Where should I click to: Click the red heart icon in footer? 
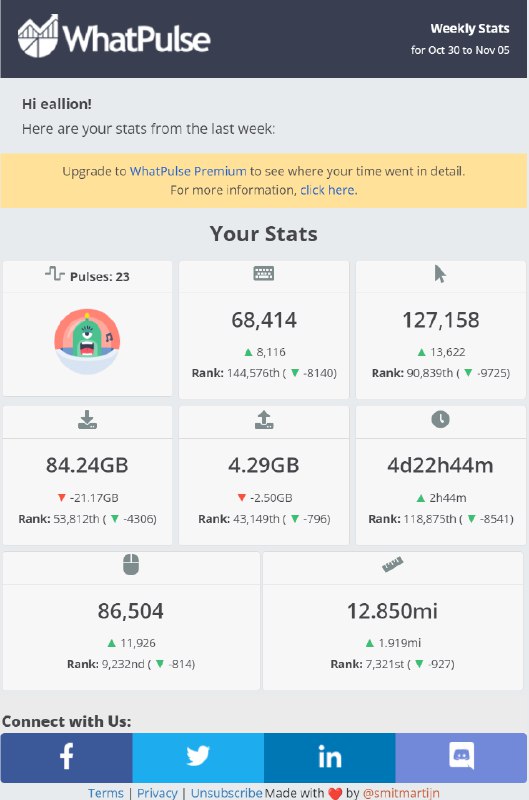[335, 793]
